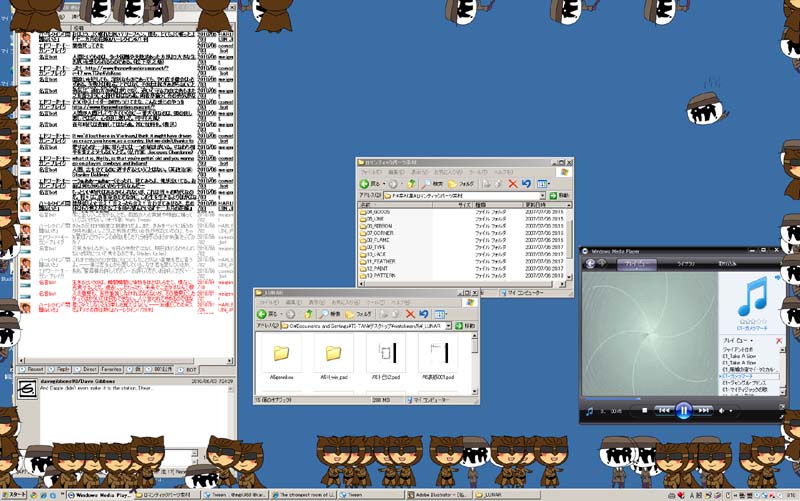Sort by the 名前 (Name) column header
The height and width of the screenshot is (501, 800).
(395, 205)
